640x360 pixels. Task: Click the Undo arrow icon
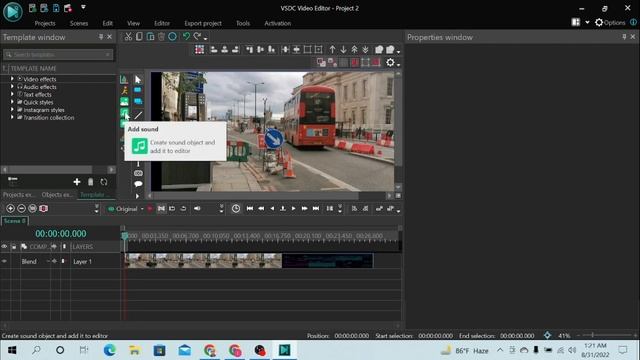tap(186, 37)
